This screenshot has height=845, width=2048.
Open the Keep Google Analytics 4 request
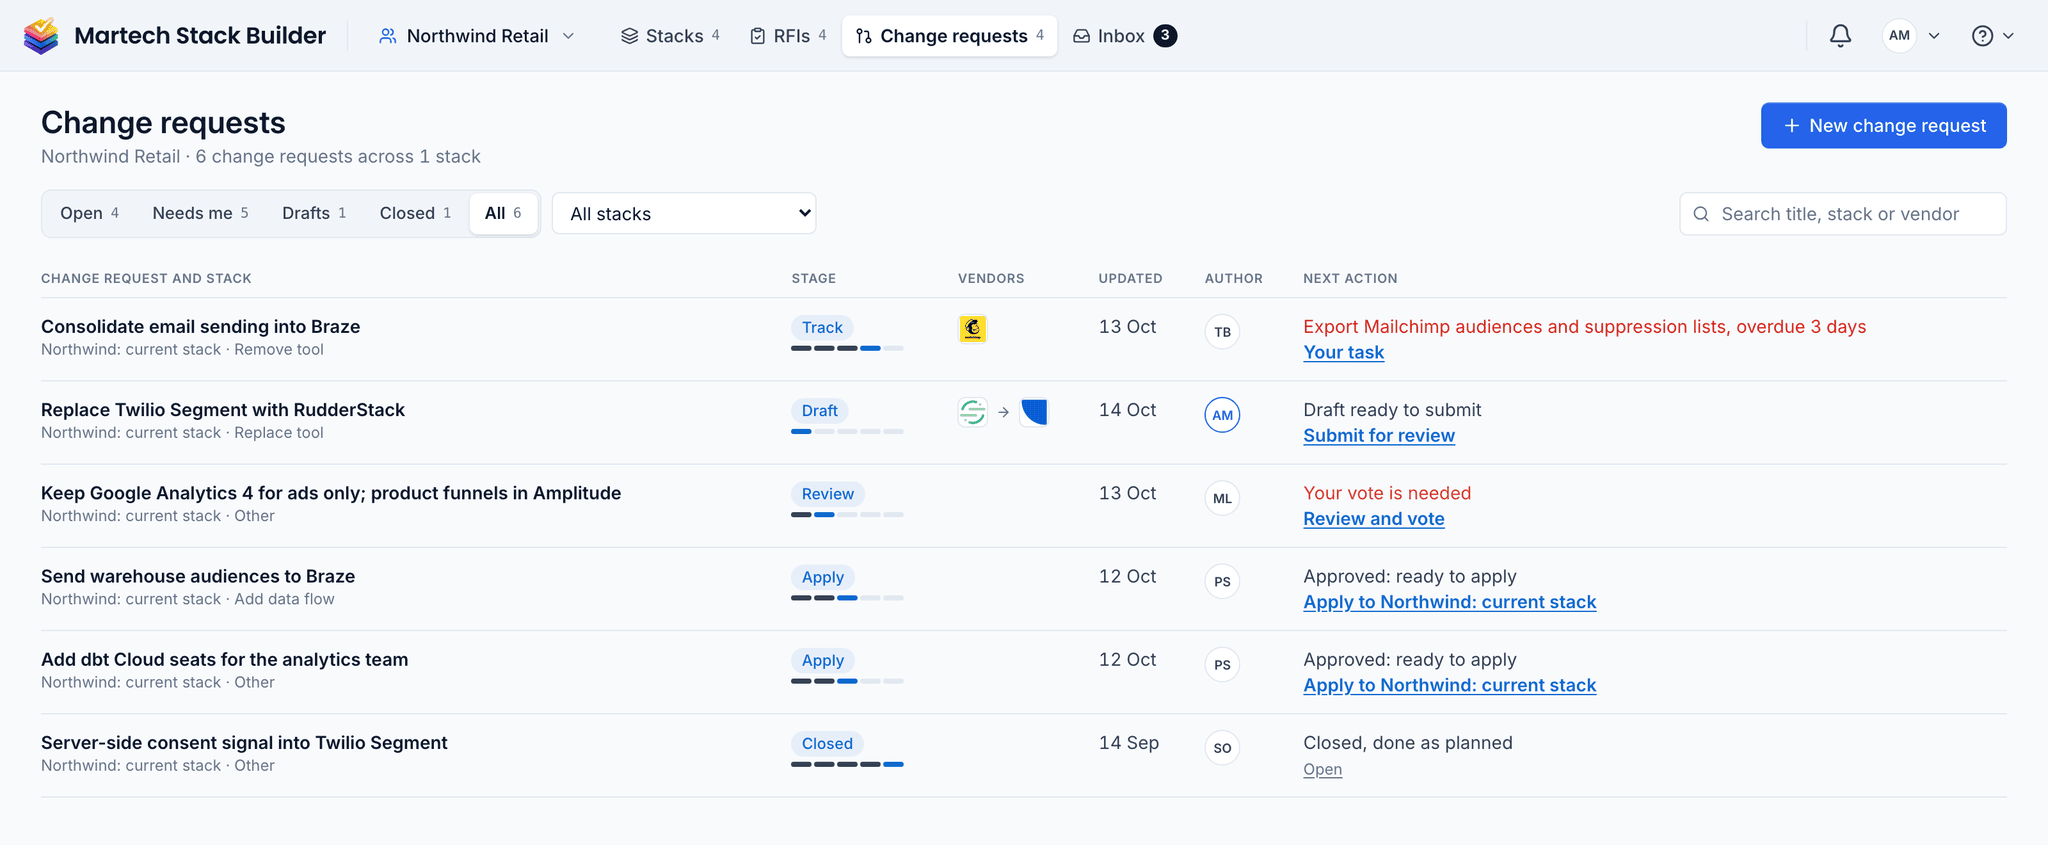(331, 493)
